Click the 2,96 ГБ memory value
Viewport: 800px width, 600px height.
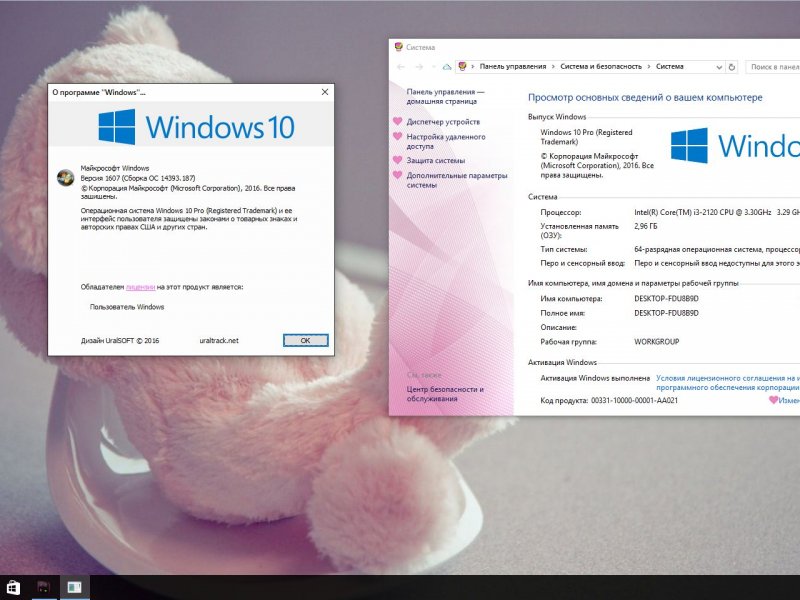645,226
